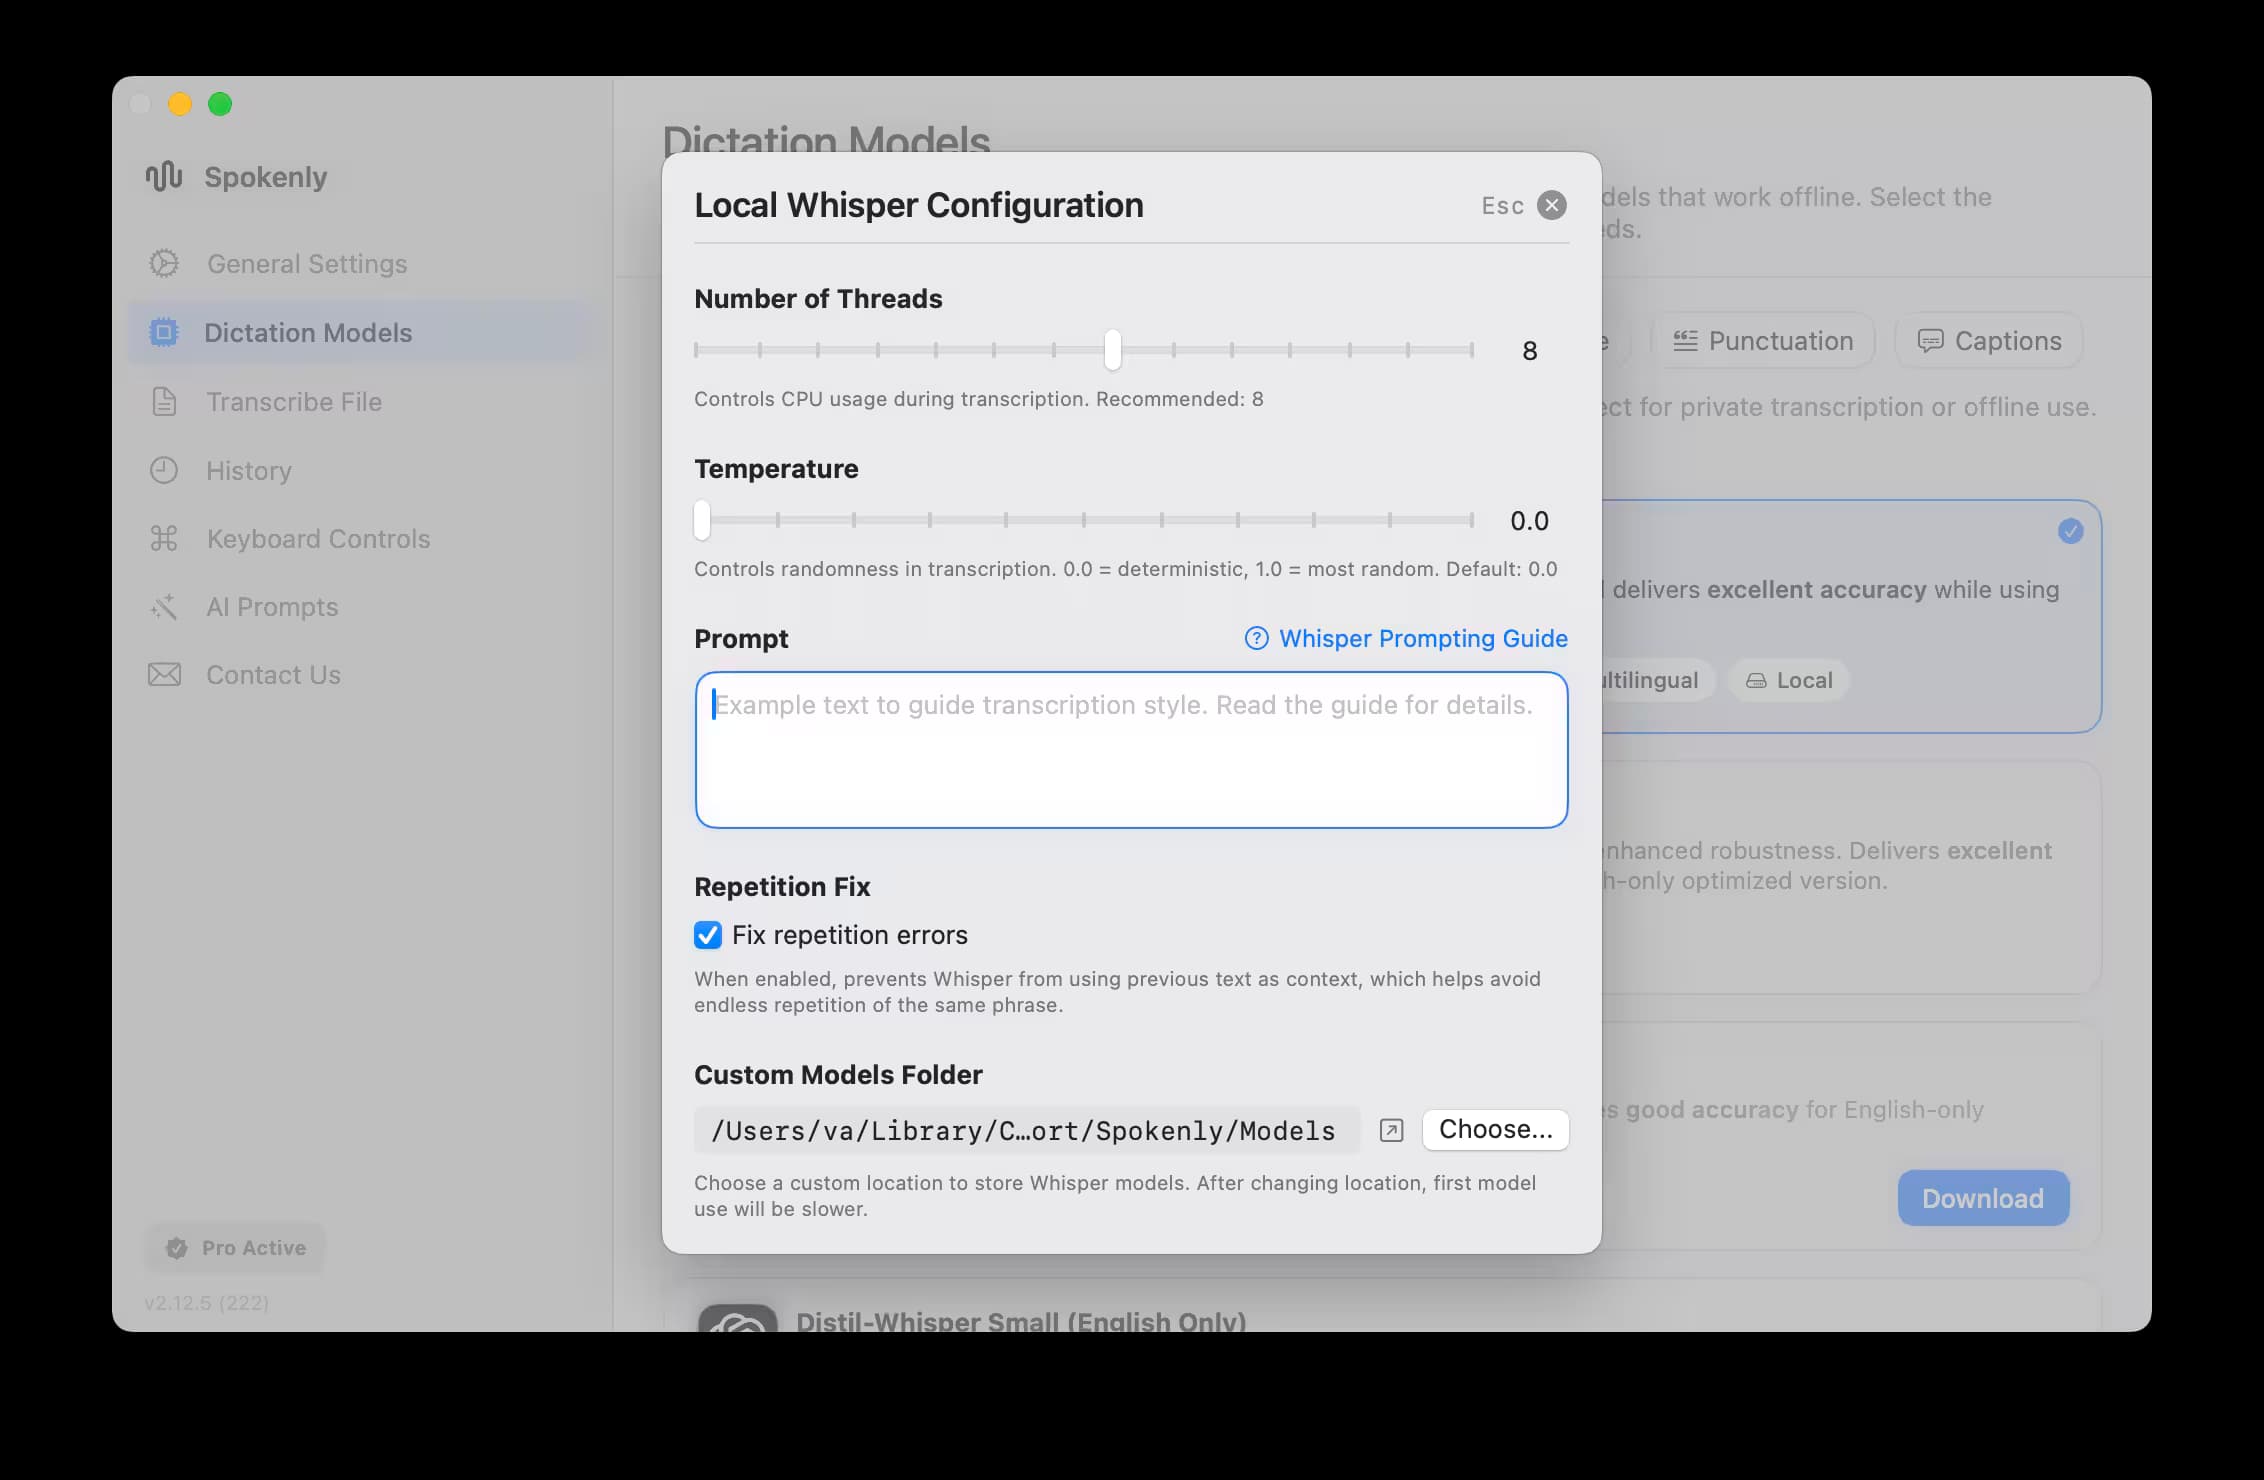
Task: Open Contact Us via the envelope icon
Action: [164, 674]
